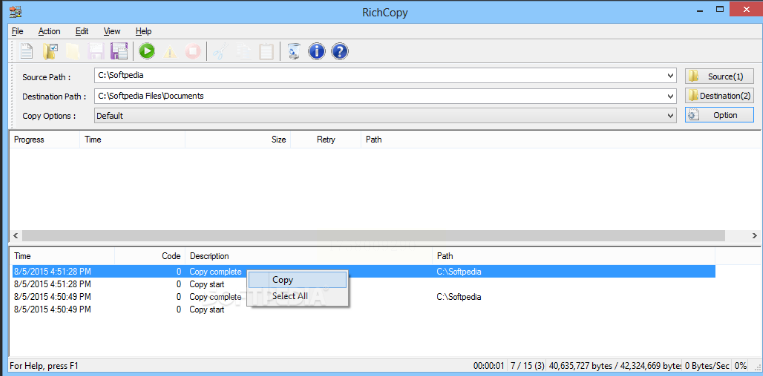
Task: Click the Source(1) button
Action: pyautogui.click(x=719, y=76)
